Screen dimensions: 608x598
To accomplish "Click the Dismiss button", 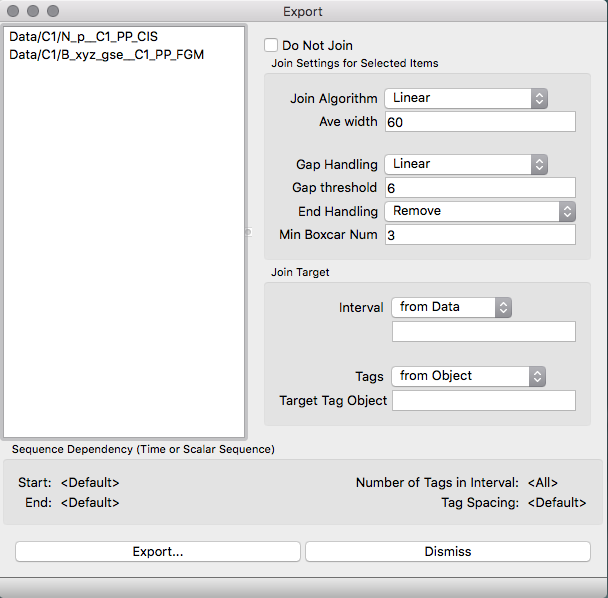I will coord(447,551).
